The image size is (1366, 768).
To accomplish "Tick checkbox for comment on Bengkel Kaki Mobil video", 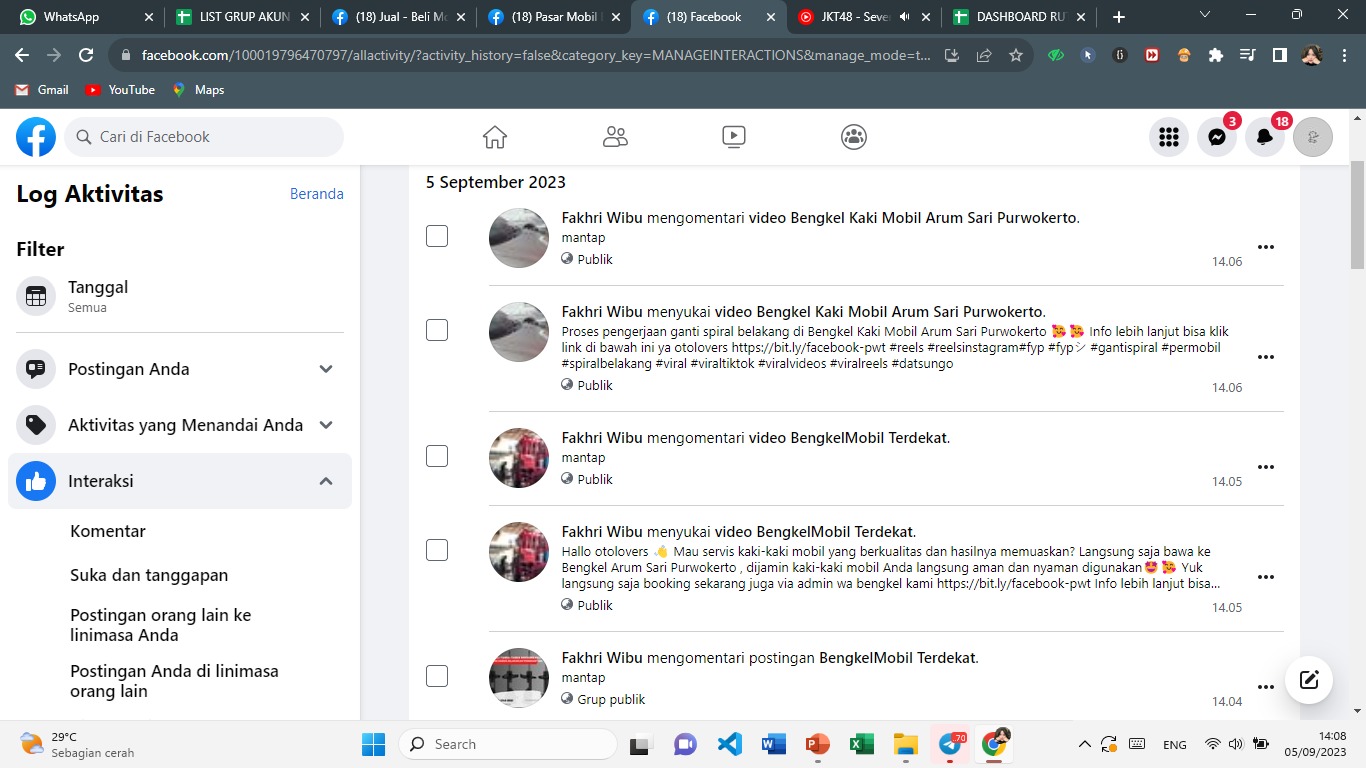I will coord(437,236).
